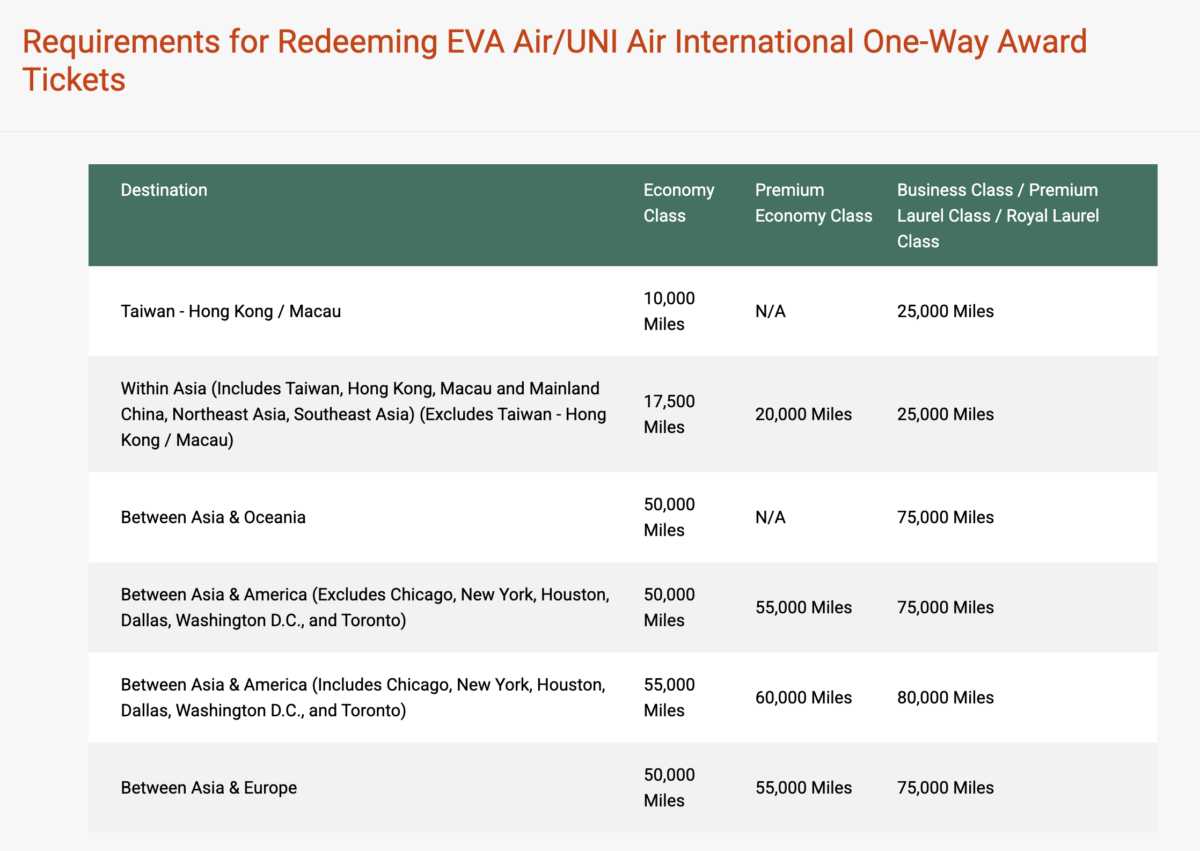The width and height of the screenshot is (1200, 851).
Task: Click the "60,000 Miles" premium economy value
Action: tap(803, 698)
